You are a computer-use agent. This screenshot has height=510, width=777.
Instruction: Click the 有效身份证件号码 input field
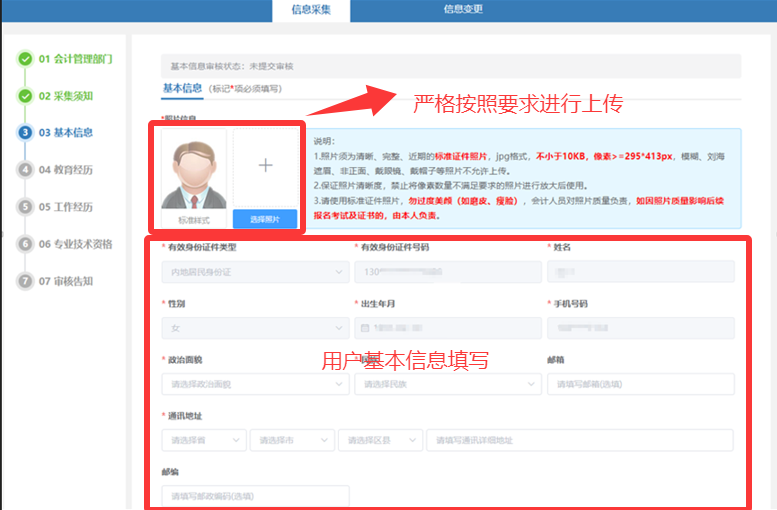[x=448, y=272]
